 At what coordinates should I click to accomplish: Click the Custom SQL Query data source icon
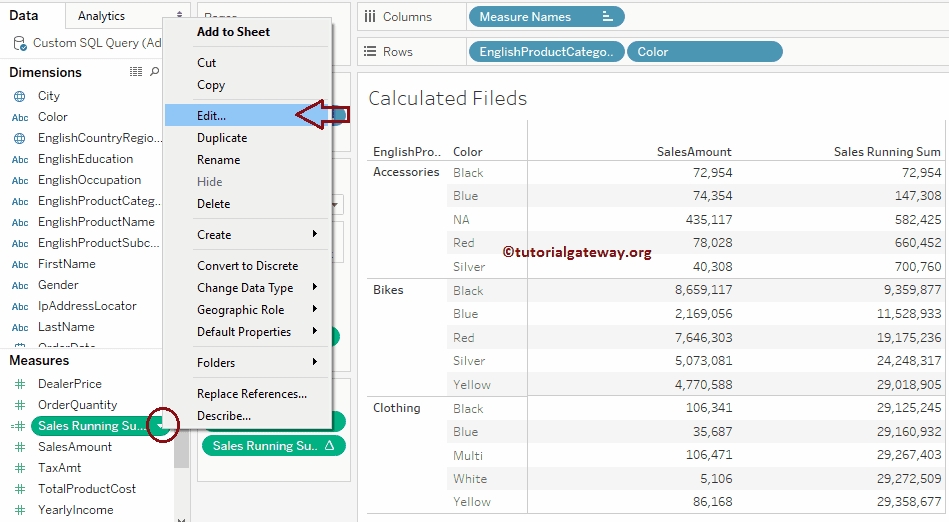tap(20, 43)
